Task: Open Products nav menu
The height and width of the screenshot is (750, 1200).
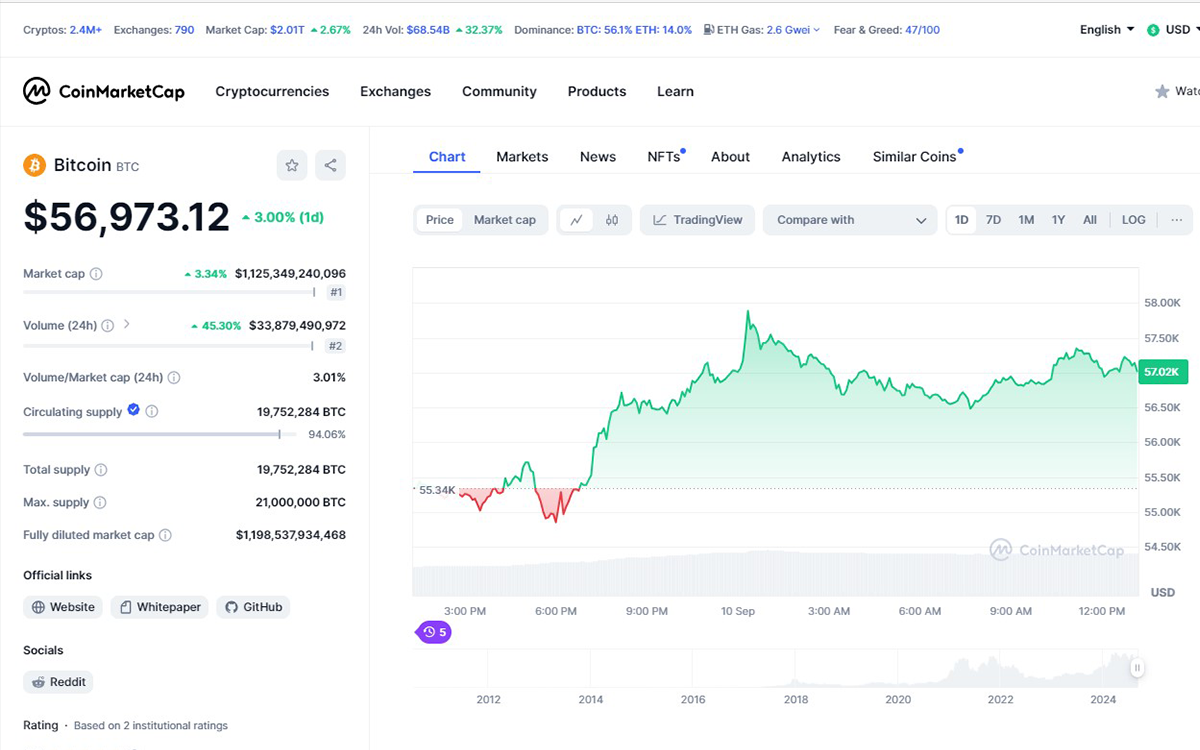Action: click(x=597, y=91)
